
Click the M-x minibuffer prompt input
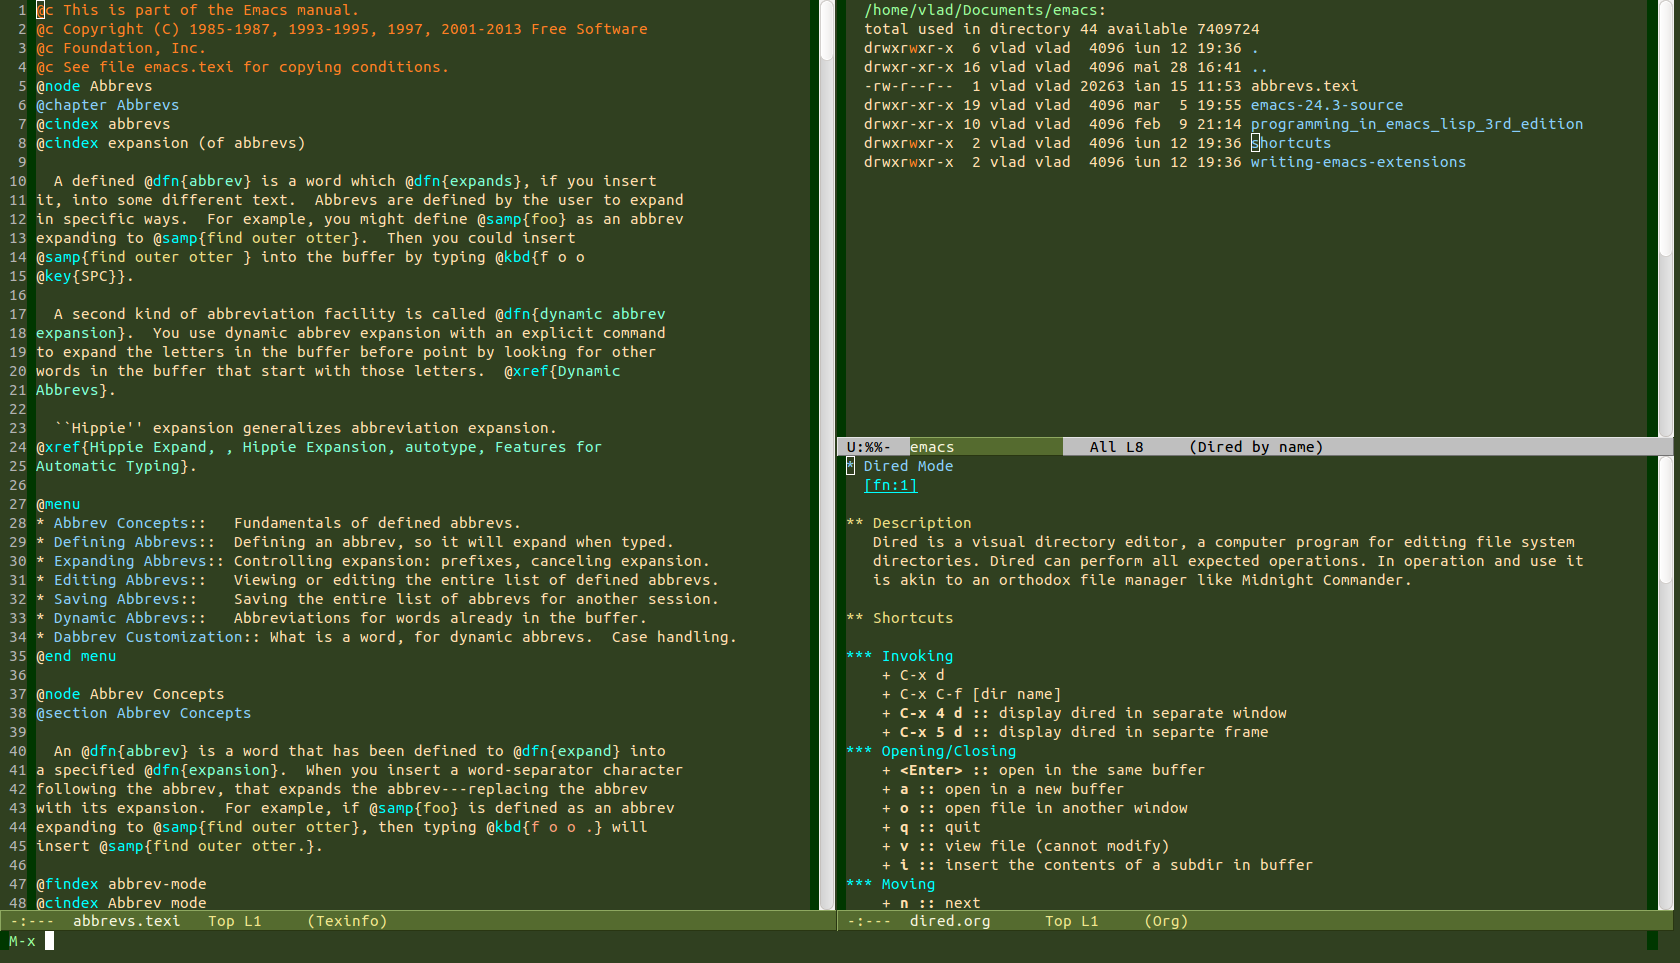pyautogui.click(x=49, y=941)
